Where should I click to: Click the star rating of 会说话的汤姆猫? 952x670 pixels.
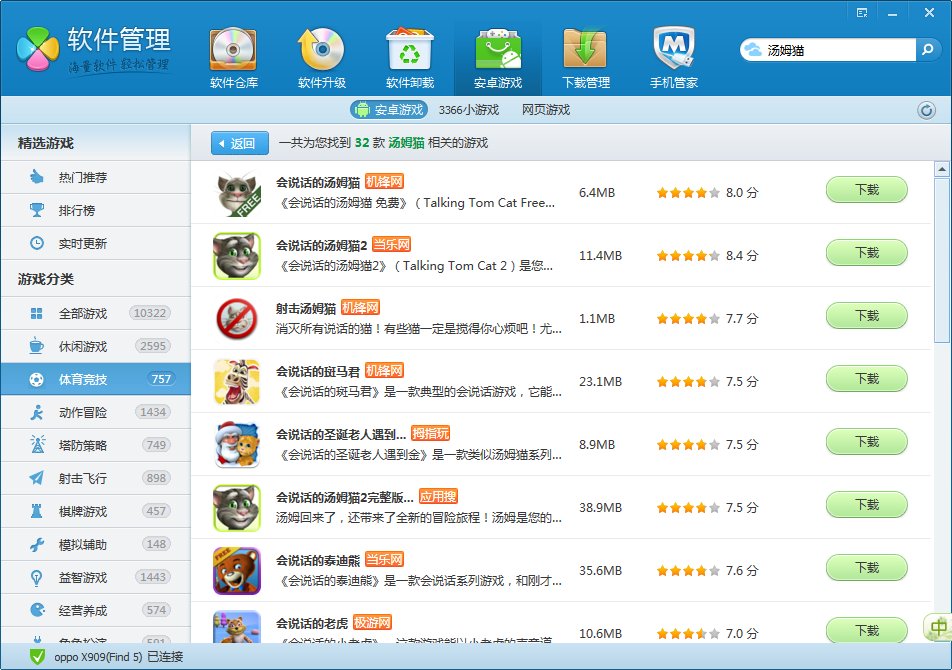click(x=687, y=192)
